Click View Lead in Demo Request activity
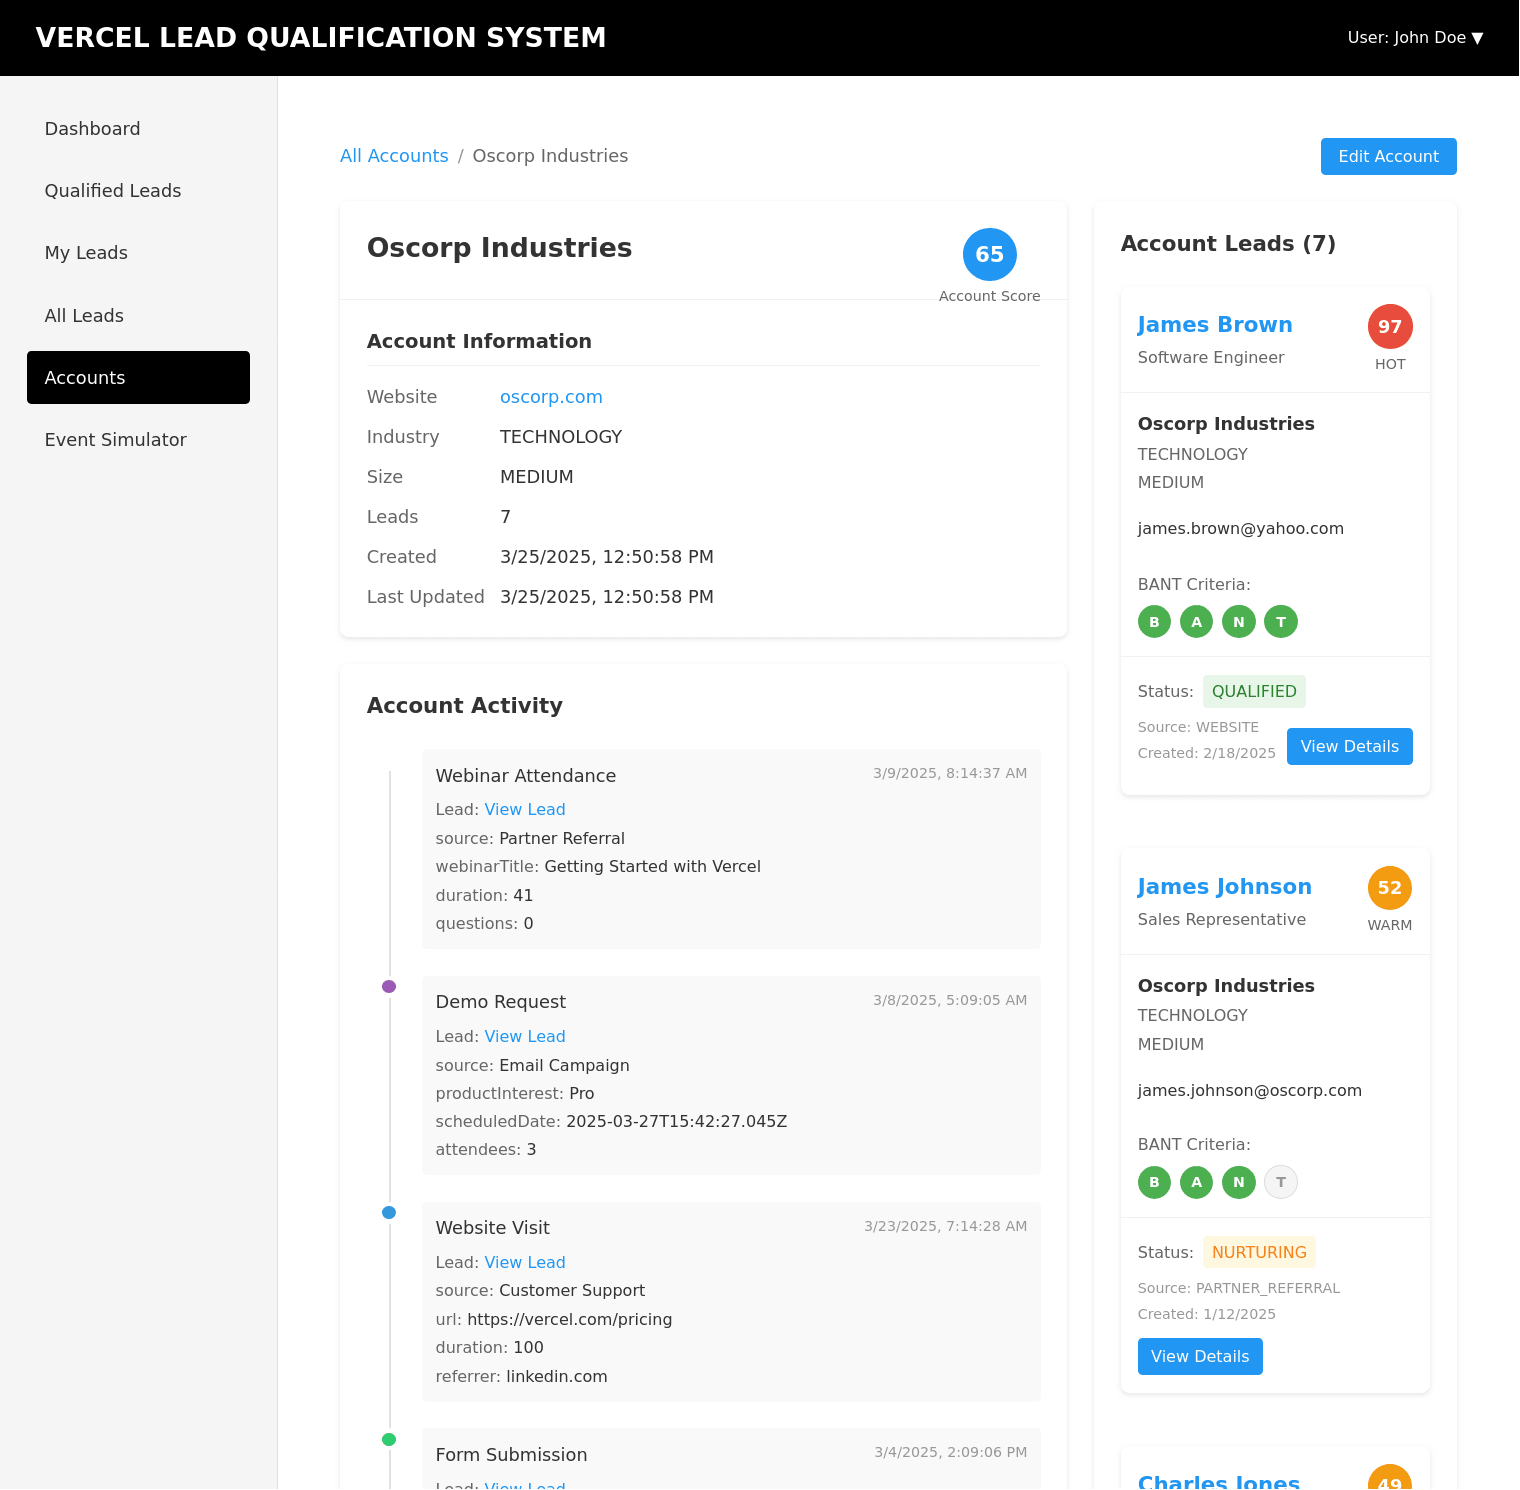 (525, 1037)
